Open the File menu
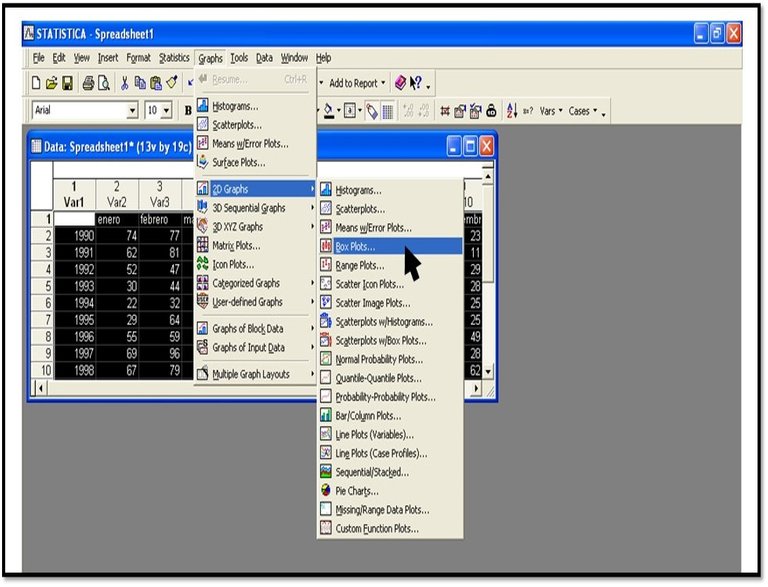Image resolution: width=768 pixels, height=587 pixels. (x=39, y=58)
